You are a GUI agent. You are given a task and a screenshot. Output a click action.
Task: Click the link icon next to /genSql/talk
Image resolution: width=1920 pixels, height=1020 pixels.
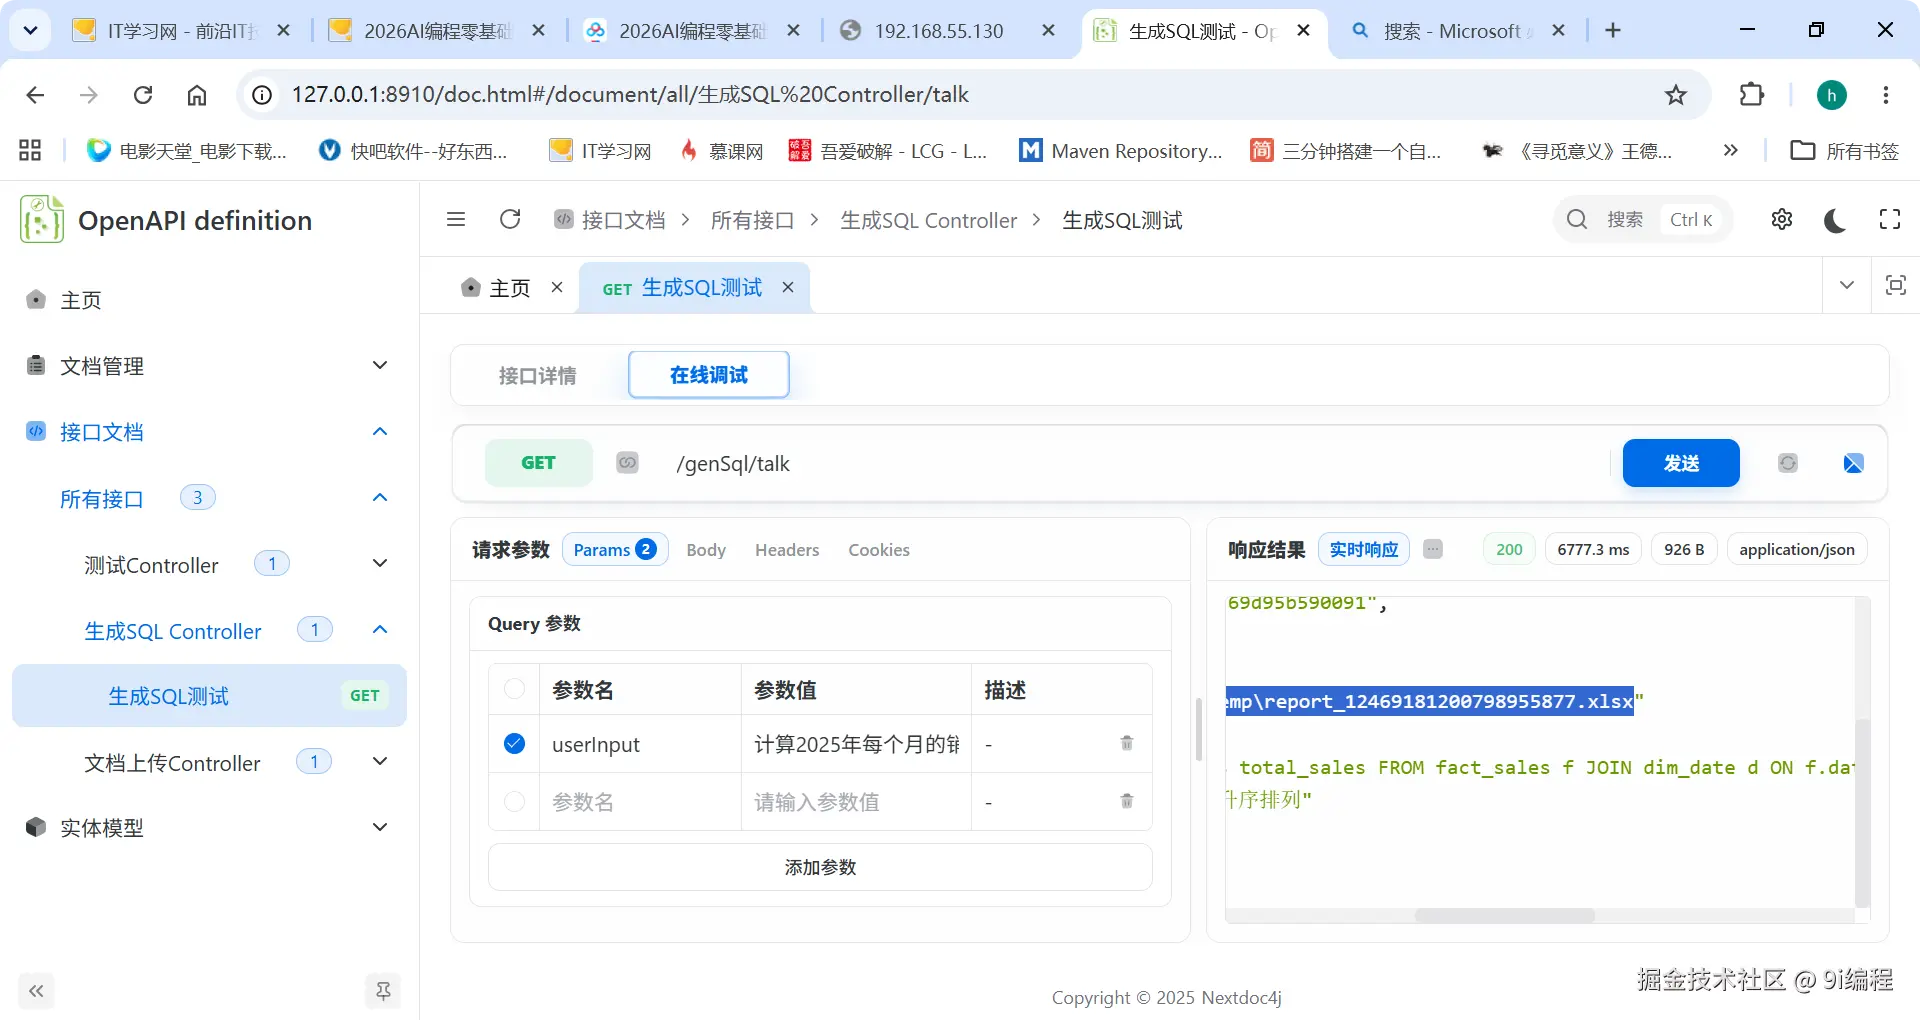pyautogui.click(x=627, y=462)
